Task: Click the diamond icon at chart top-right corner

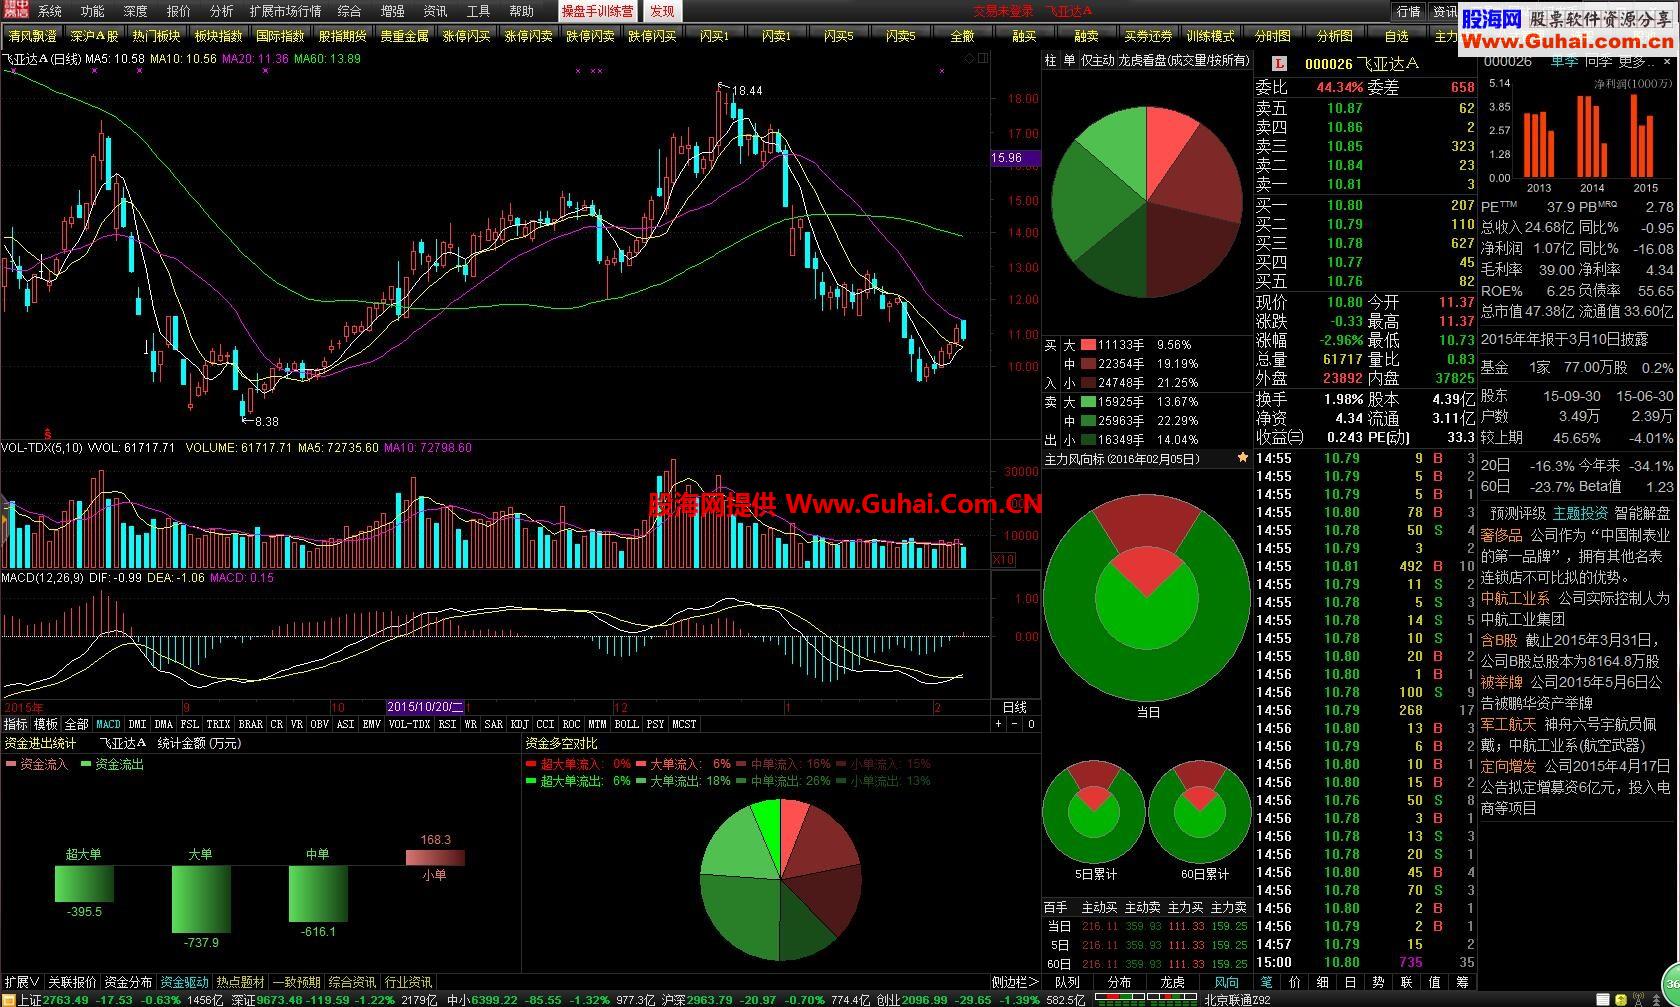Action: 969,59
